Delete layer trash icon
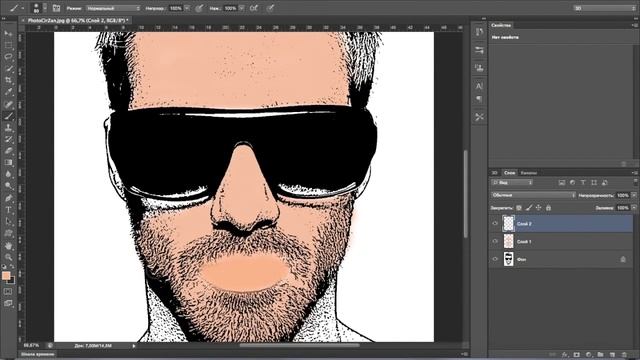Image resolution: width=640 pixels, height=360 pixels. pyautogui.click(x=624, y=355)
